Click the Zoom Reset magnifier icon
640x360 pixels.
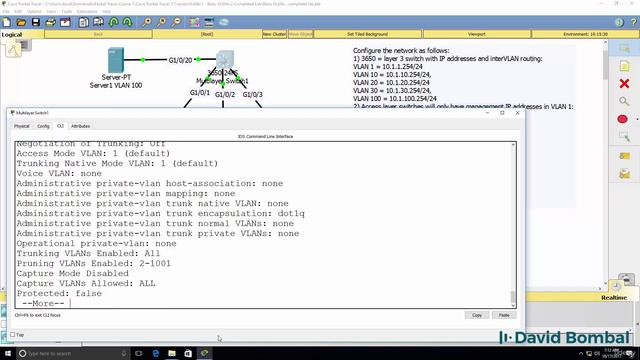pos(162,22)
